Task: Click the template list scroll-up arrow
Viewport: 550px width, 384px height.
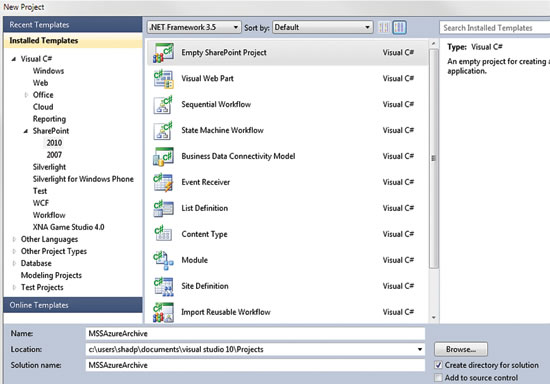Action: [434, 44]
